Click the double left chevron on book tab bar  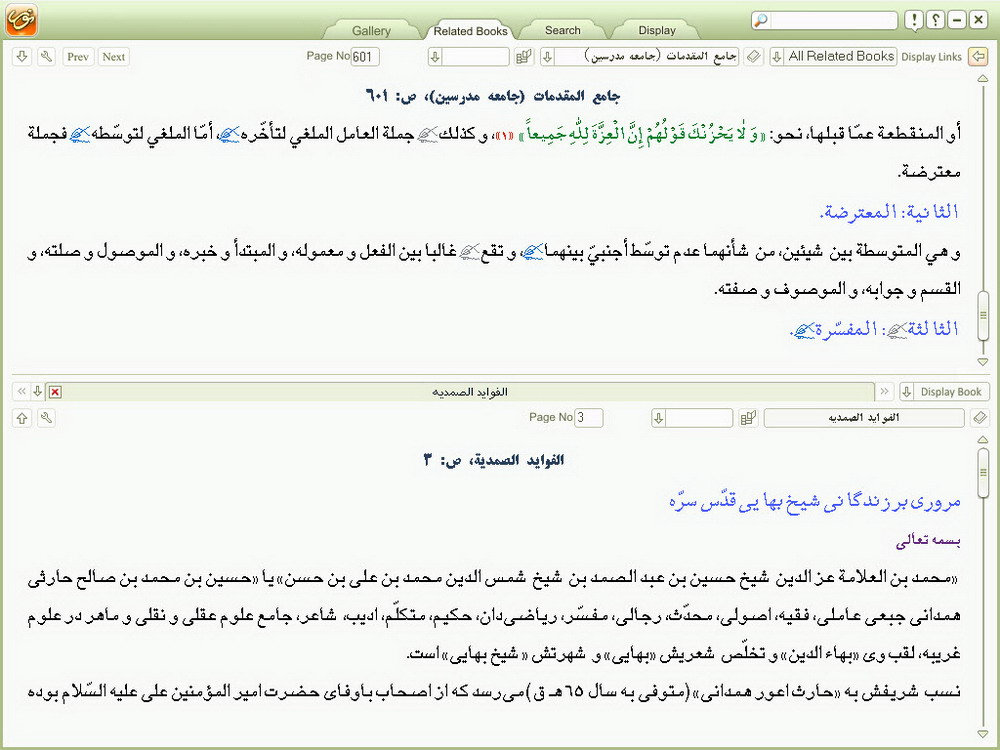tap(22, 392)
